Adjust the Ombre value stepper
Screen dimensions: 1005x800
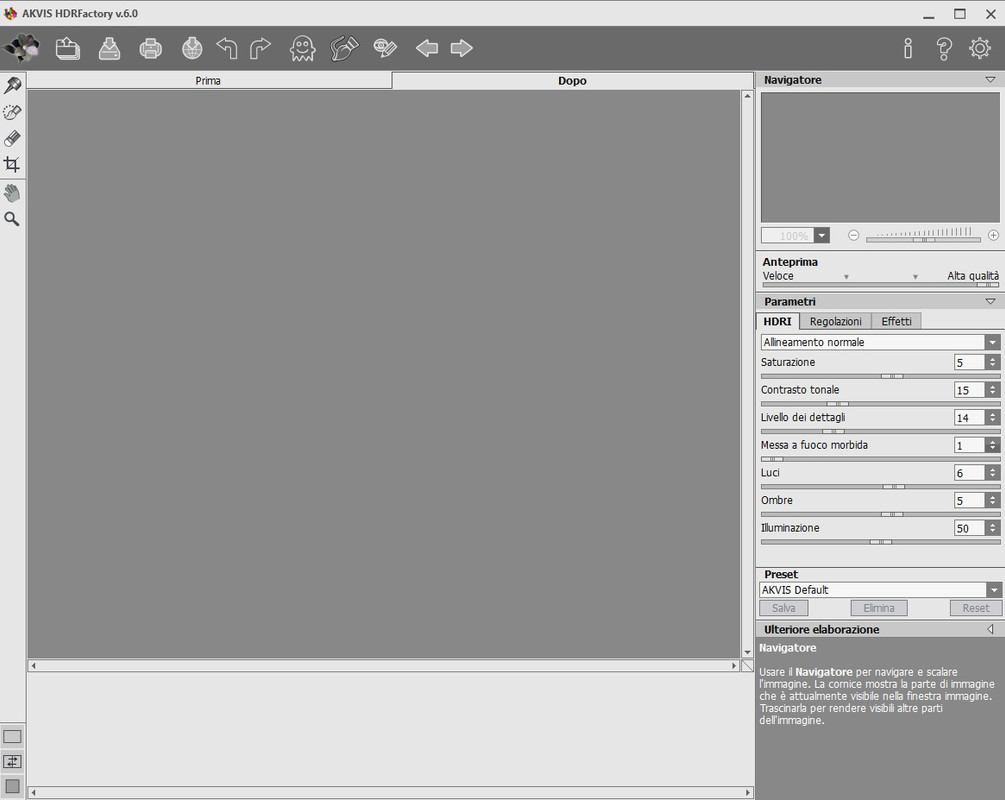pyautogui.click(x=993, y=501)
